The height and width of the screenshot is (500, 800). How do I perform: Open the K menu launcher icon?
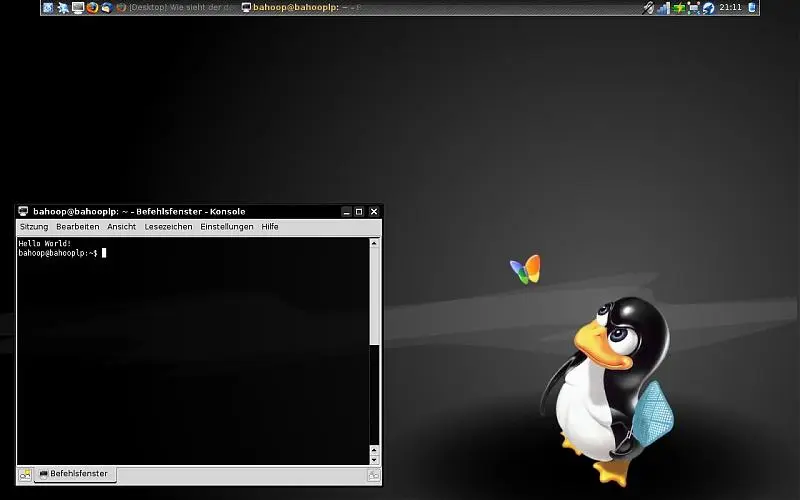[x=47, y=7]
